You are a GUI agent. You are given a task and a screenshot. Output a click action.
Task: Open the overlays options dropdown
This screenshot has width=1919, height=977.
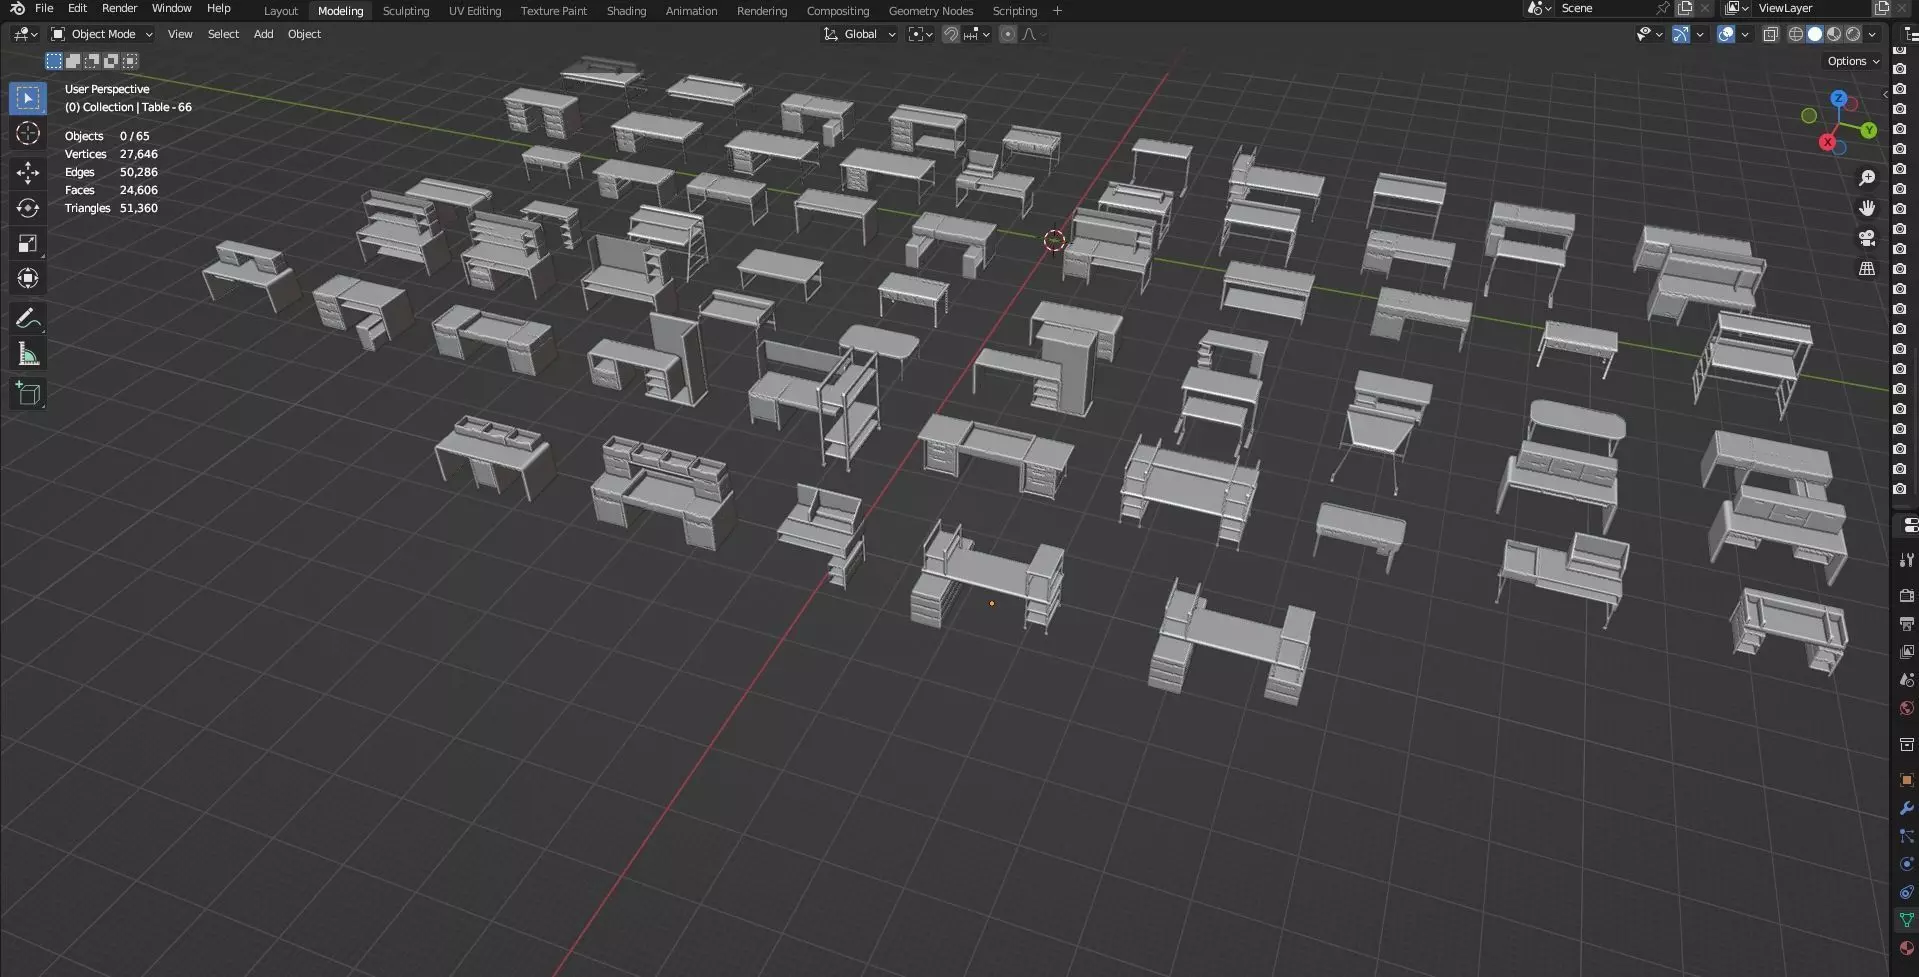(x=1745, y=34)
